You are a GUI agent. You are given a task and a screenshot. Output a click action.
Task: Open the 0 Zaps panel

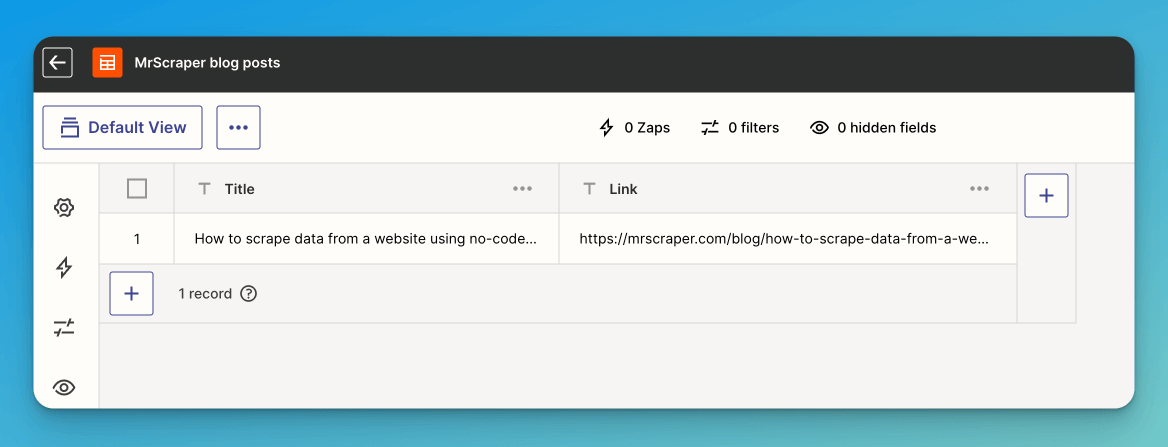(635, 128)
